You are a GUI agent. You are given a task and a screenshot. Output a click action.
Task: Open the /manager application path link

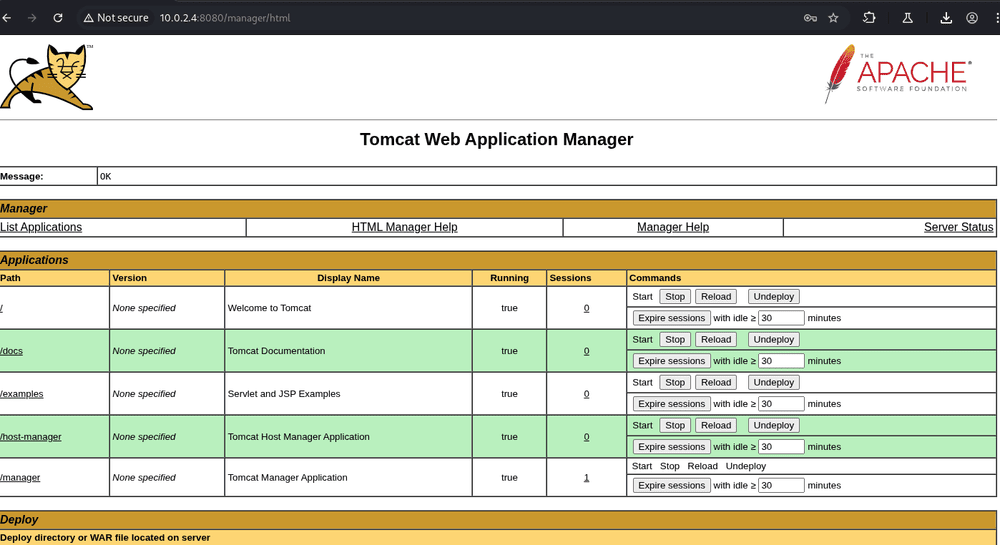20,477
